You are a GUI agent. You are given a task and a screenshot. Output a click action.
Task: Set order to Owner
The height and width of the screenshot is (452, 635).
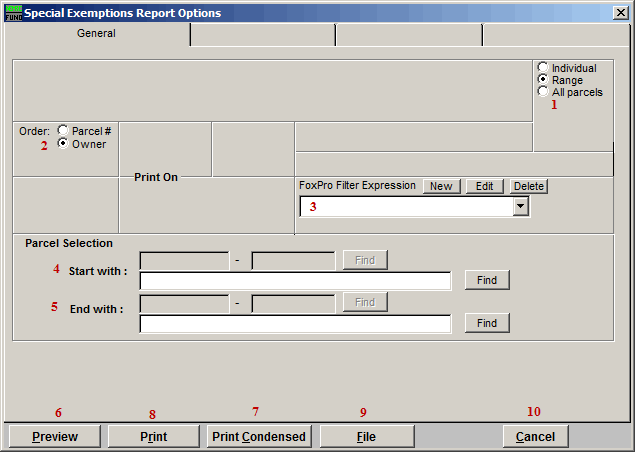click(64, 144)
